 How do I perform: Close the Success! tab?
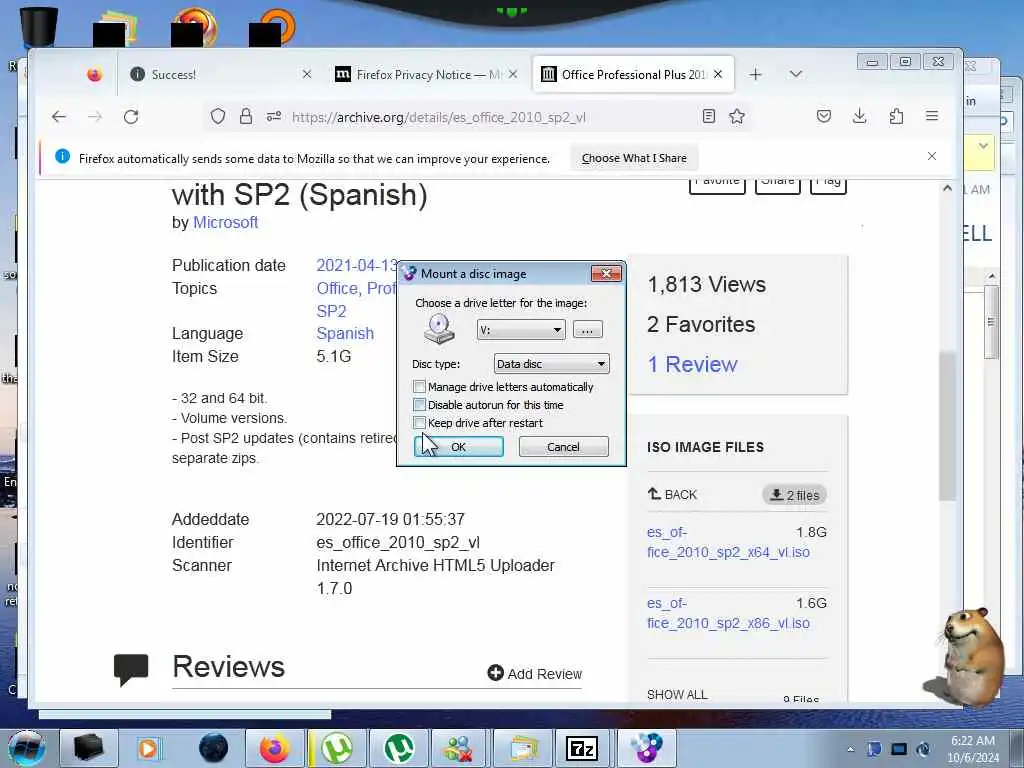(x=307, y=74)
